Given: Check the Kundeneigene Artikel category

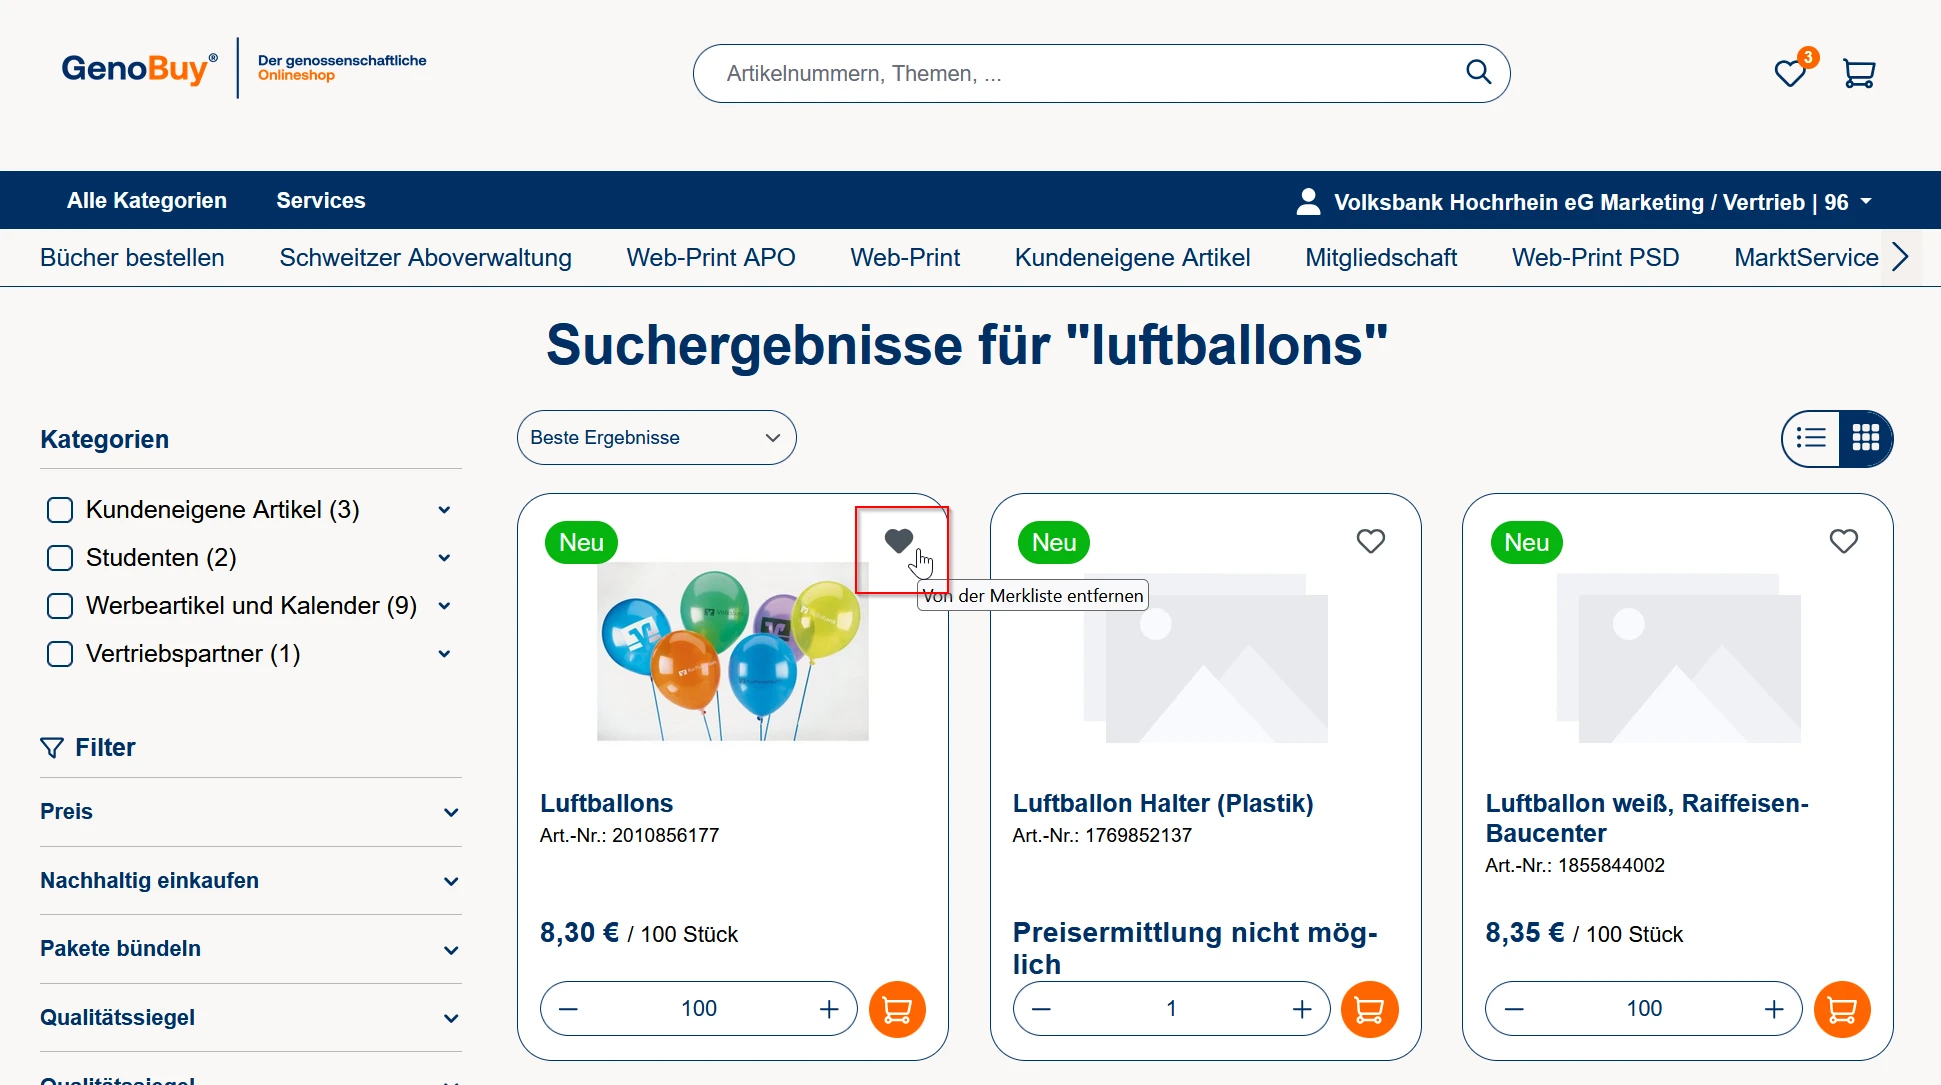Looking at the screenshot, I should point(60,510).
